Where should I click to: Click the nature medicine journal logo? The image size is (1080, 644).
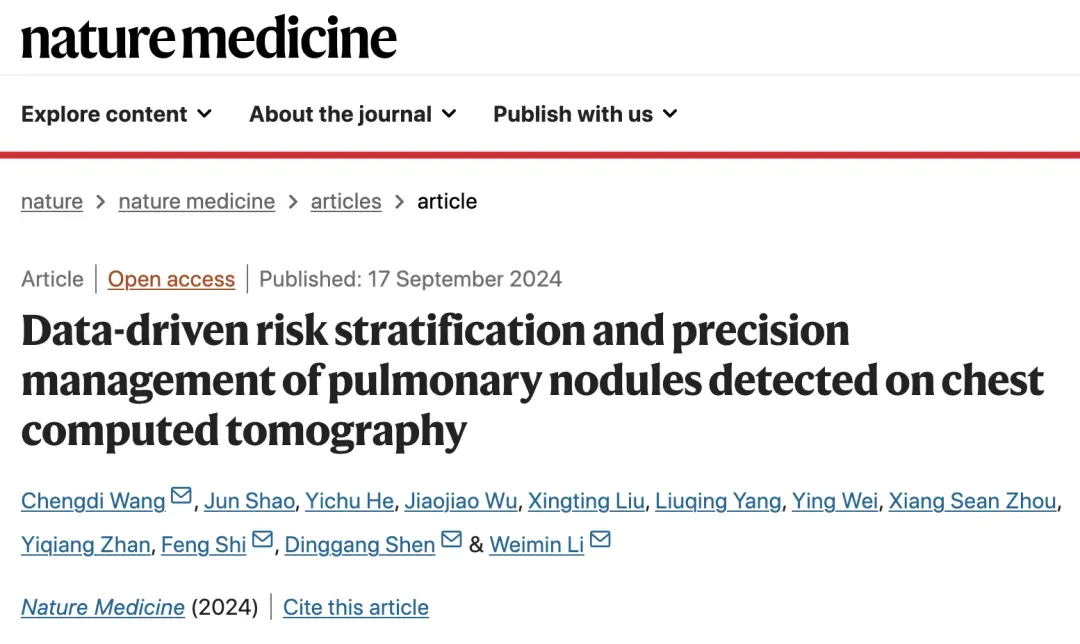point(209,38)
